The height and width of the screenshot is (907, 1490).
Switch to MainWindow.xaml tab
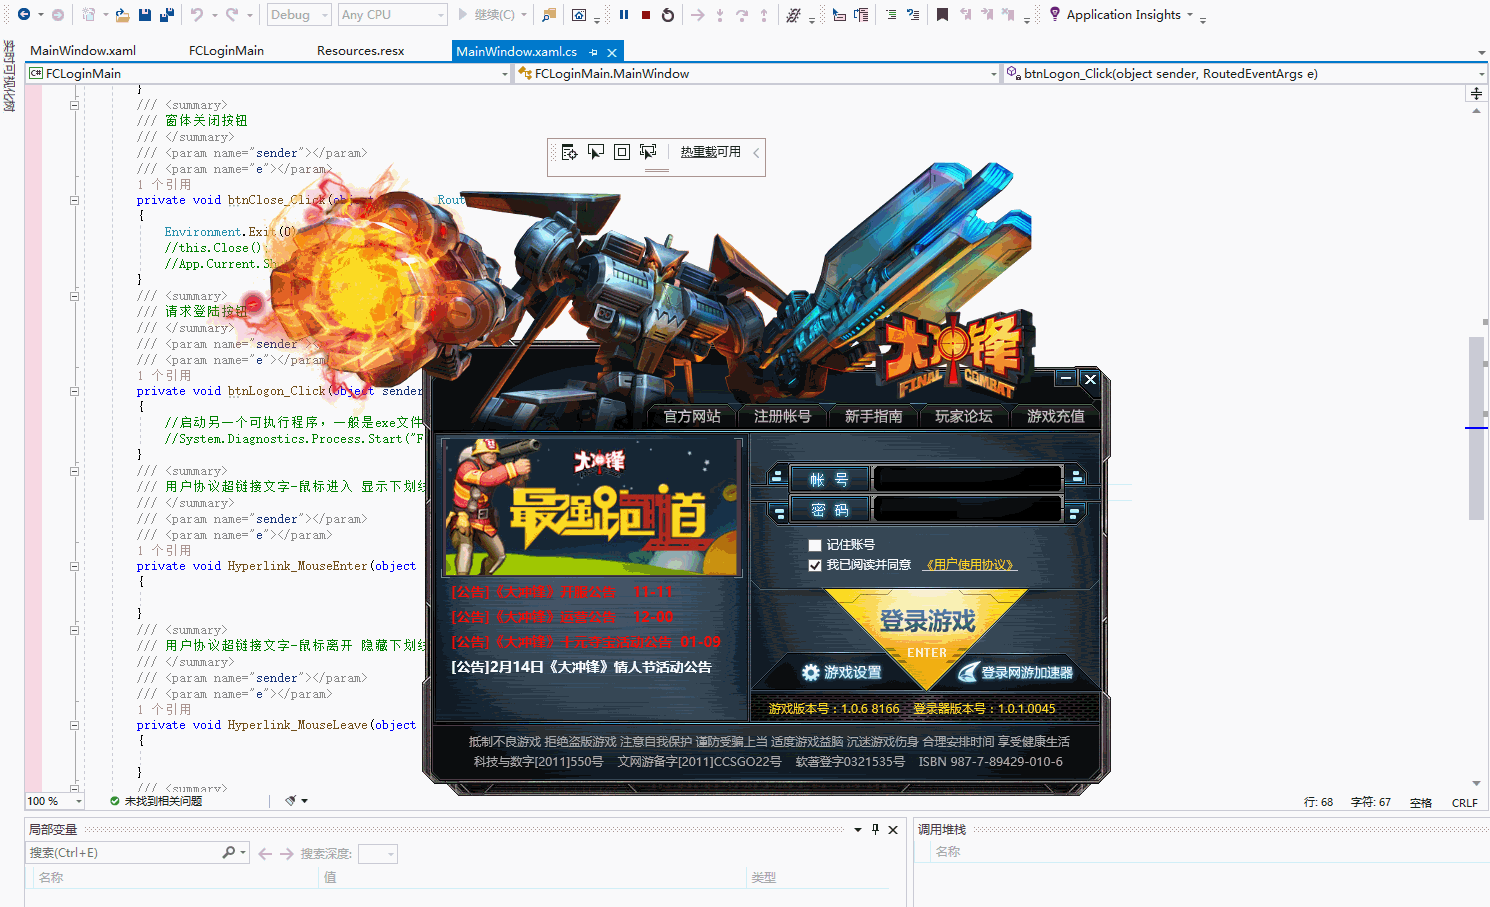point(83,51)
